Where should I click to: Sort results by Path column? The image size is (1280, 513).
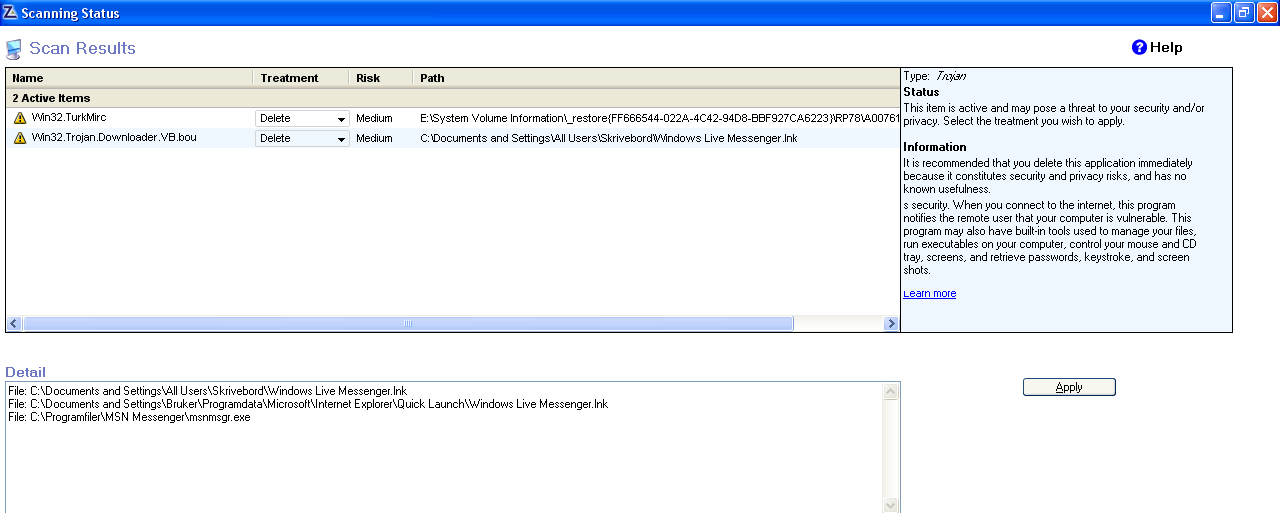click(656, 78)
